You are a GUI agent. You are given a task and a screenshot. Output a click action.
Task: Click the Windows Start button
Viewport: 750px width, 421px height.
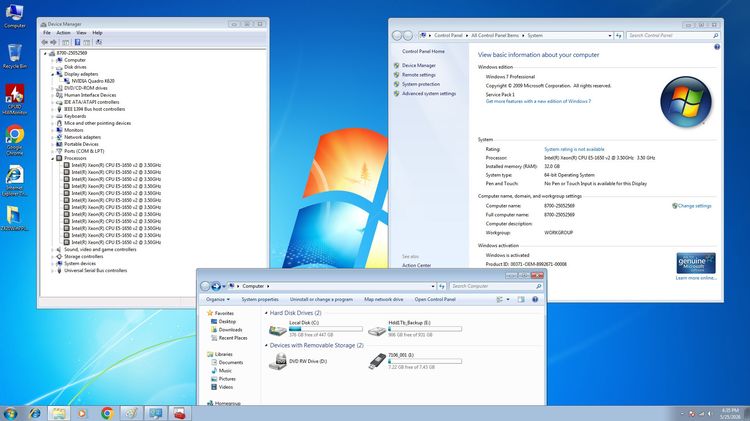[x=11, y=413]
